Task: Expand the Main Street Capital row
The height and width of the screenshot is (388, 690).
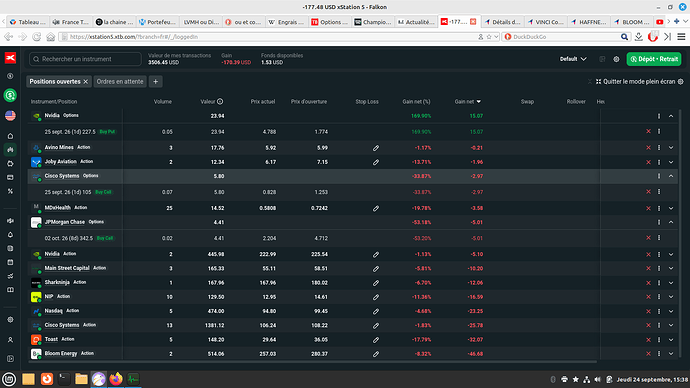Action: (x=671, y=268)
